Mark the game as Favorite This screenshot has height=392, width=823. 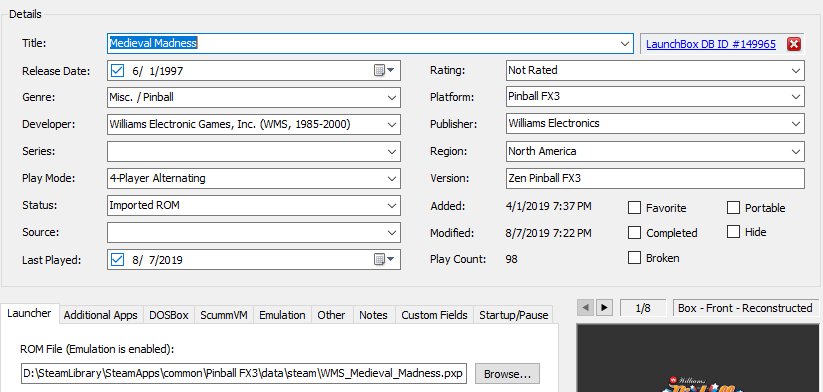tap(635, 208)
